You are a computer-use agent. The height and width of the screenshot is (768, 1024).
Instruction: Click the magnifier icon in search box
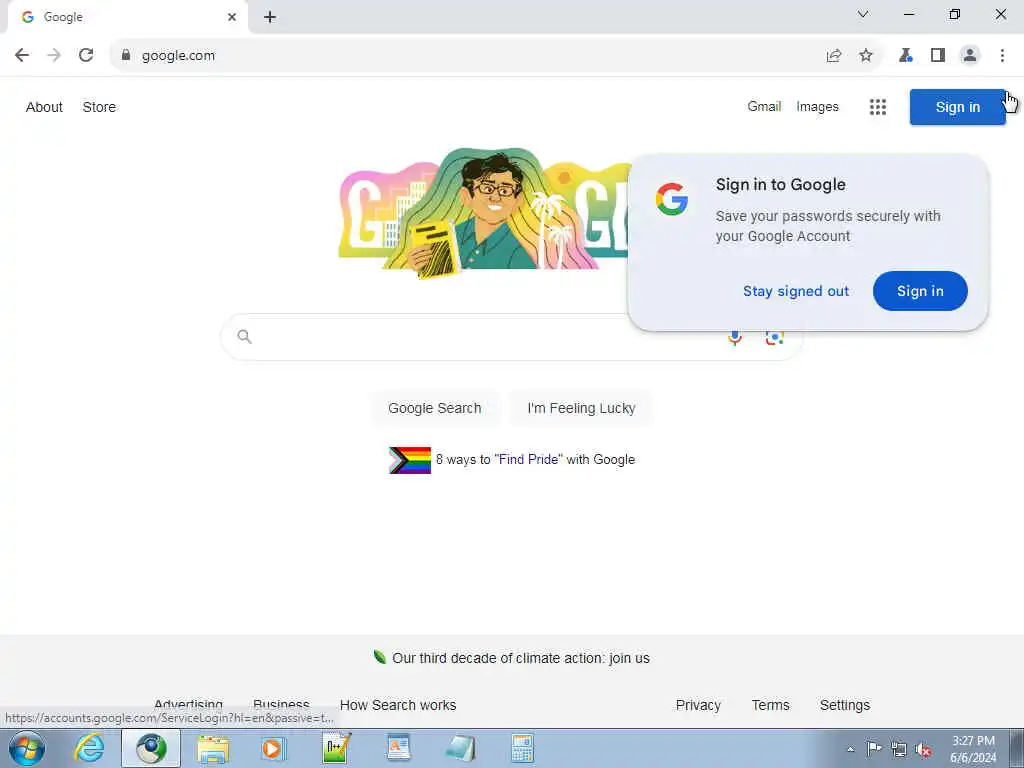[244, 336]
